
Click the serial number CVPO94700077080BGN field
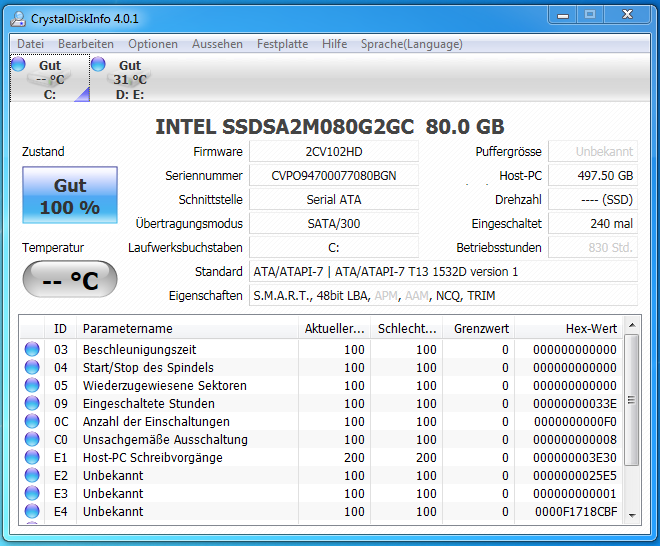coord(334,176)
